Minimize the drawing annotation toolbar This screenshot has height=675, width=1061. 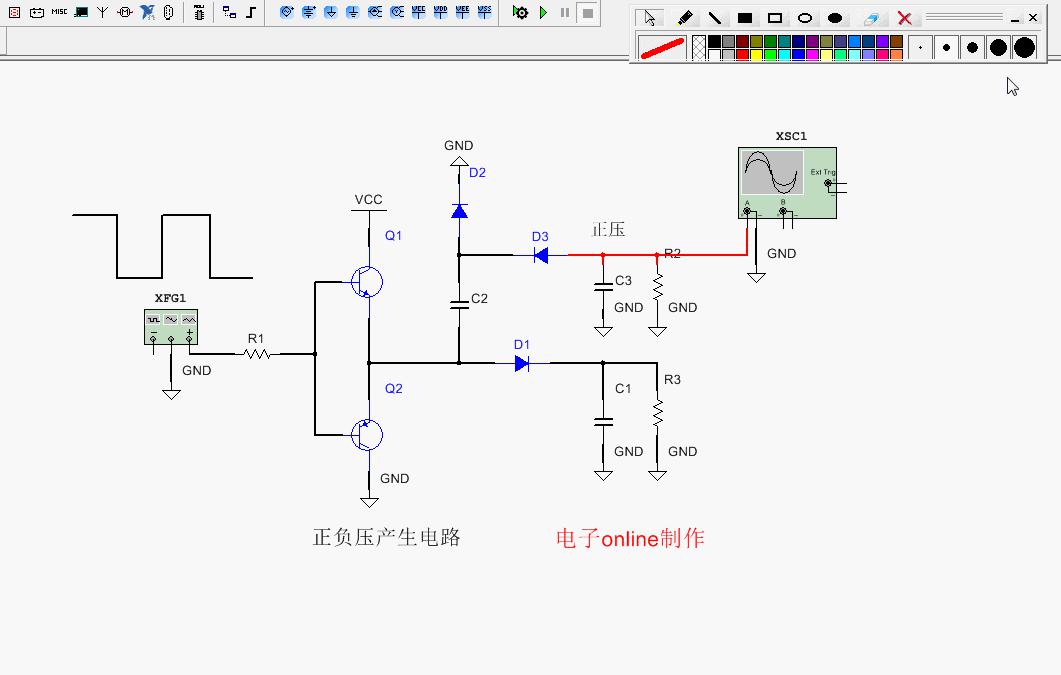(1016, 18)
